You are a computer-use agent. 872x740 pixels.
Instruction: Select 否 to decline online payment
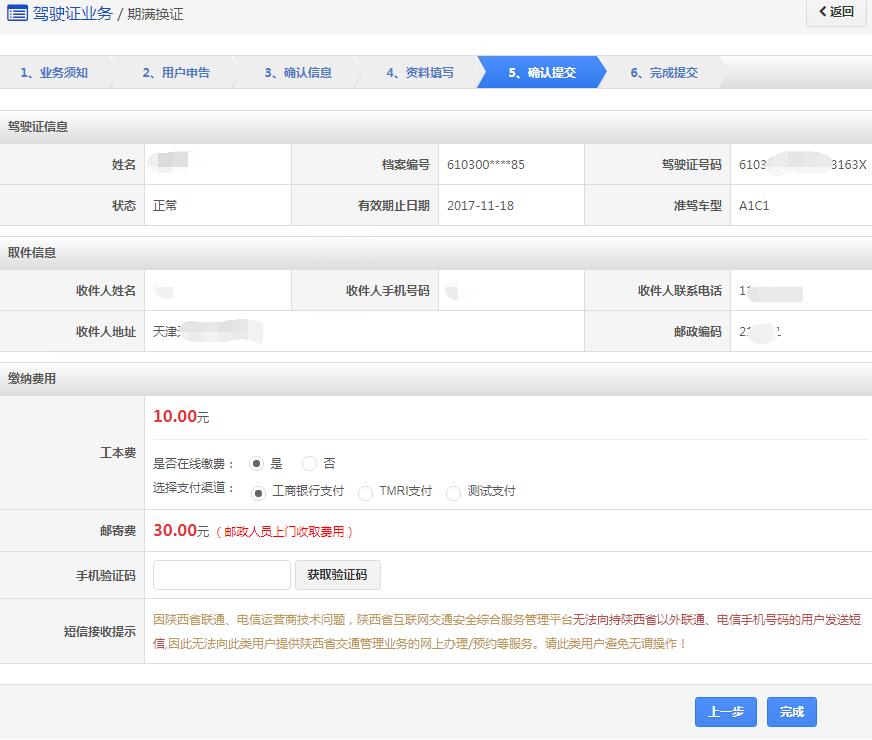pyautogui.click(x=310, y=463)
